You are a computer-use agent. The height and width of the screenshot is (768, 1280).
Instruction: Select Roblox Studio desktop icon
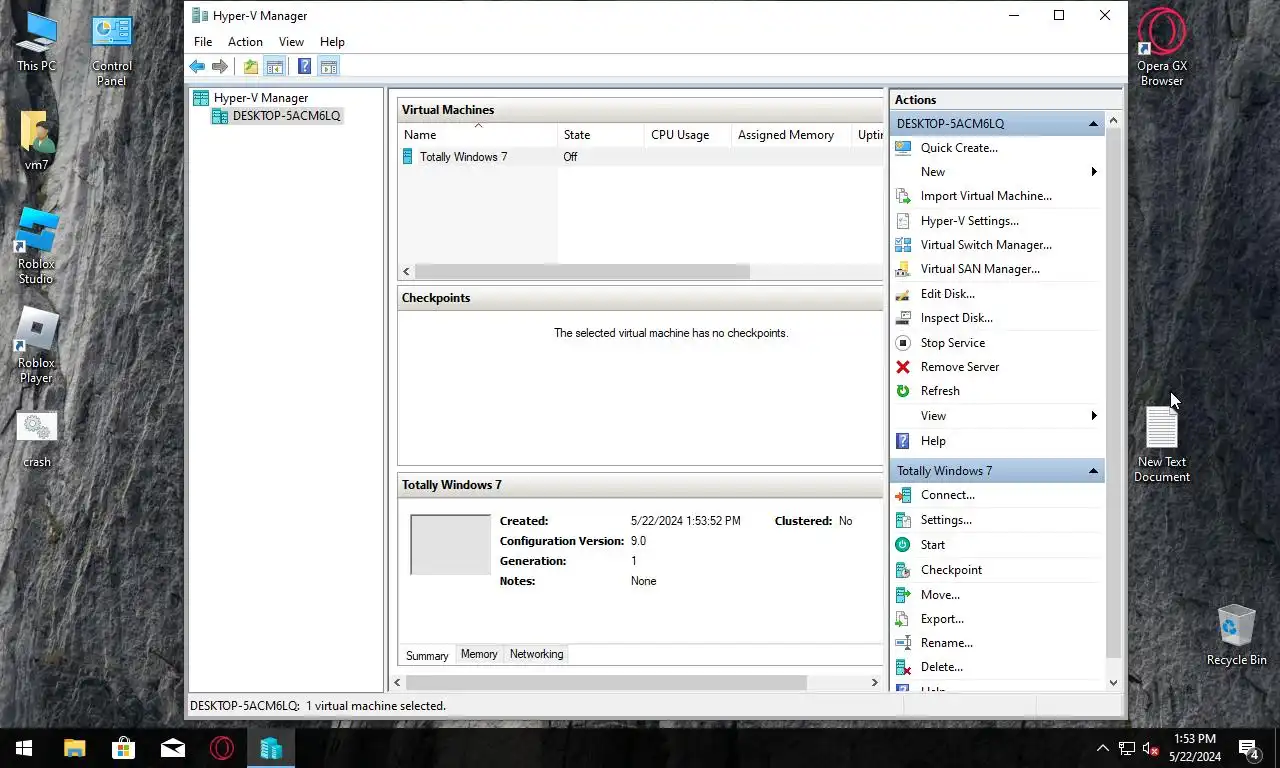click(x=36, y=246)
